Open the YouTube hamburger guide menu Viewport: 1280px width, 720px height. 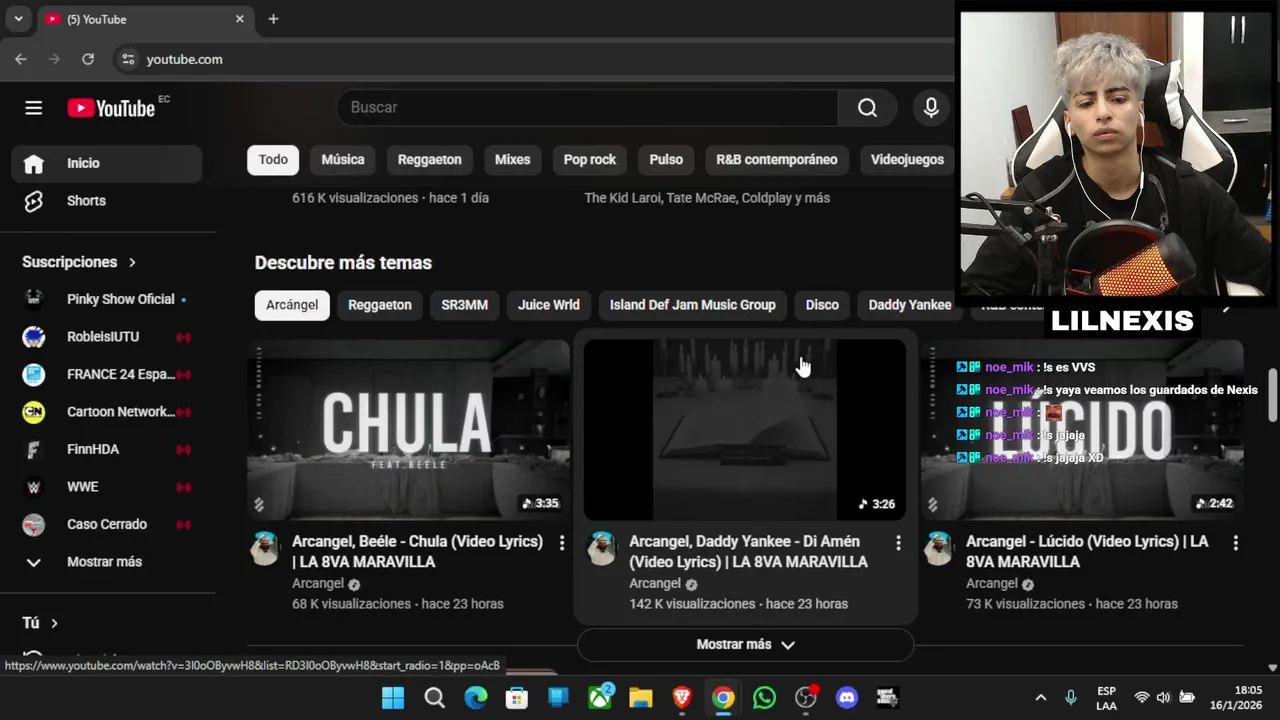(34, 108)
